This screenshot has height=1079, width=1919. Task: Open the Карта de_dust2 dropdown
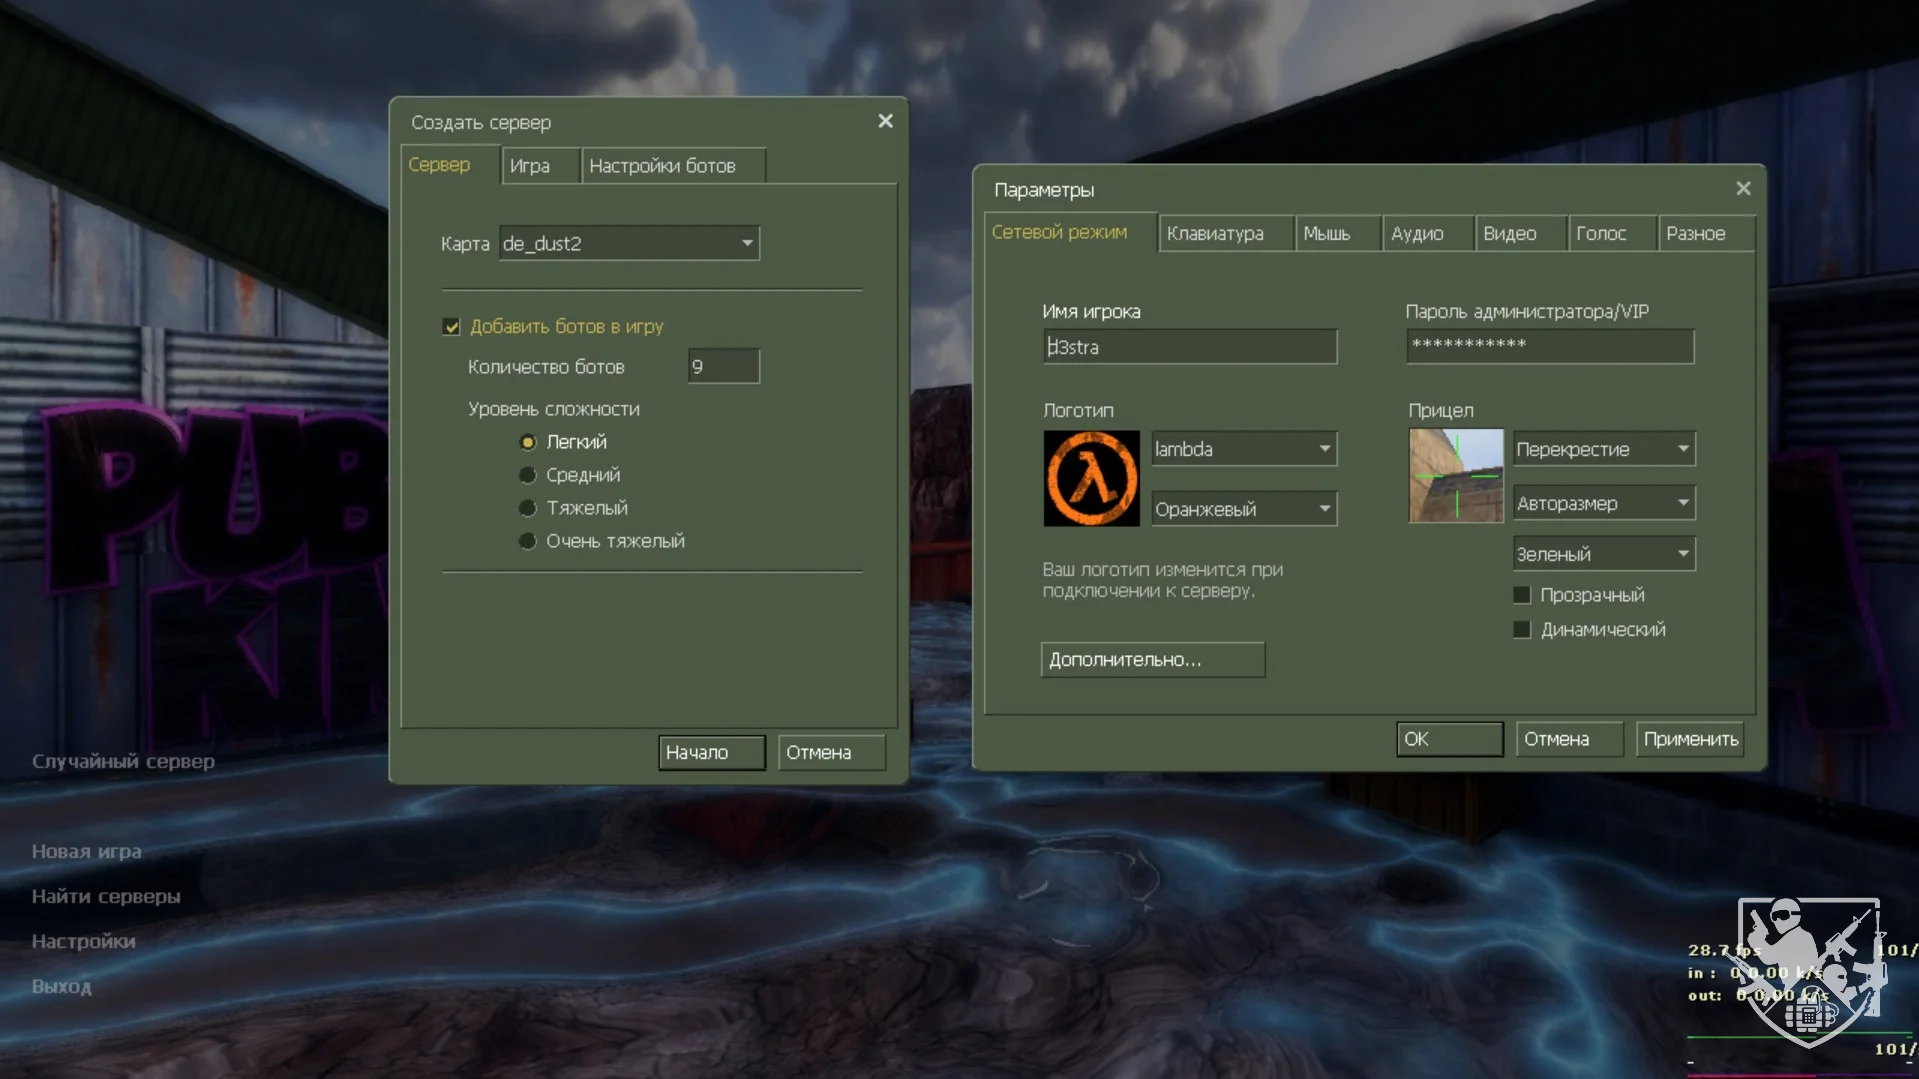(x=629, y=243)
